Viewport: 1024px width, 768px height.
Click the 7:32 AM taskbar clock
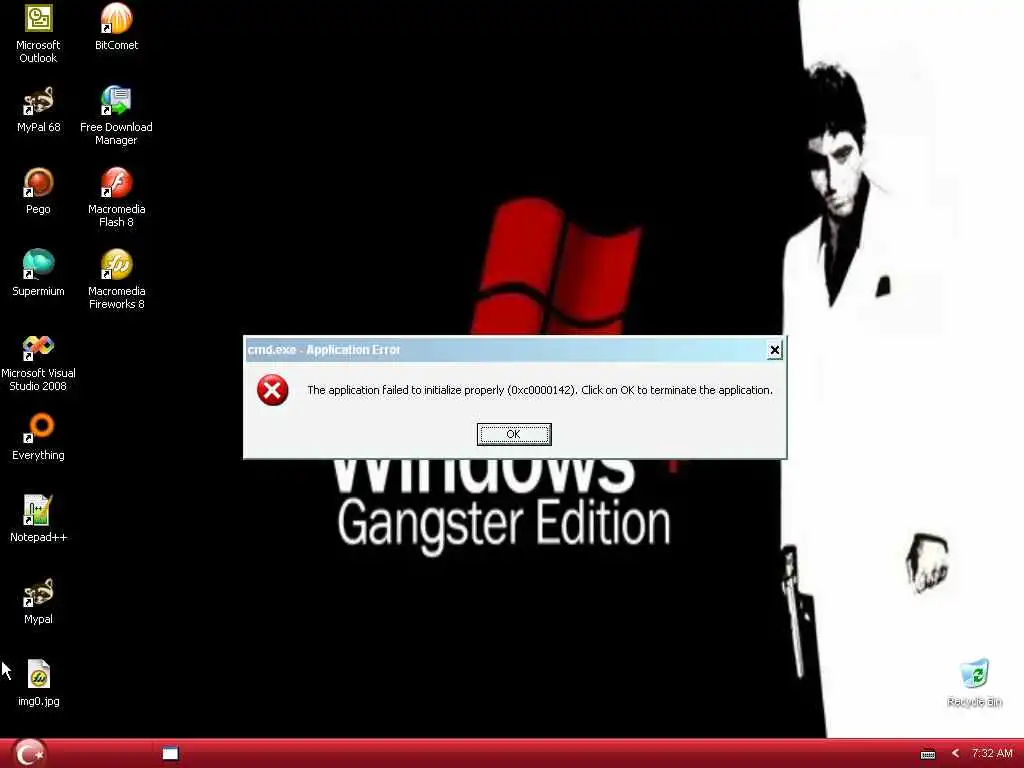click(991, 754)
